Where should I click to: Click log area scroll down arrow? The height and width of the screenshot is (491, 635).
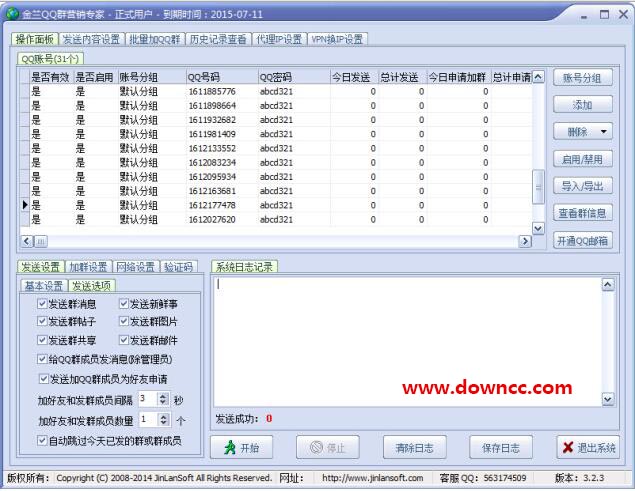tap(608, 399)
